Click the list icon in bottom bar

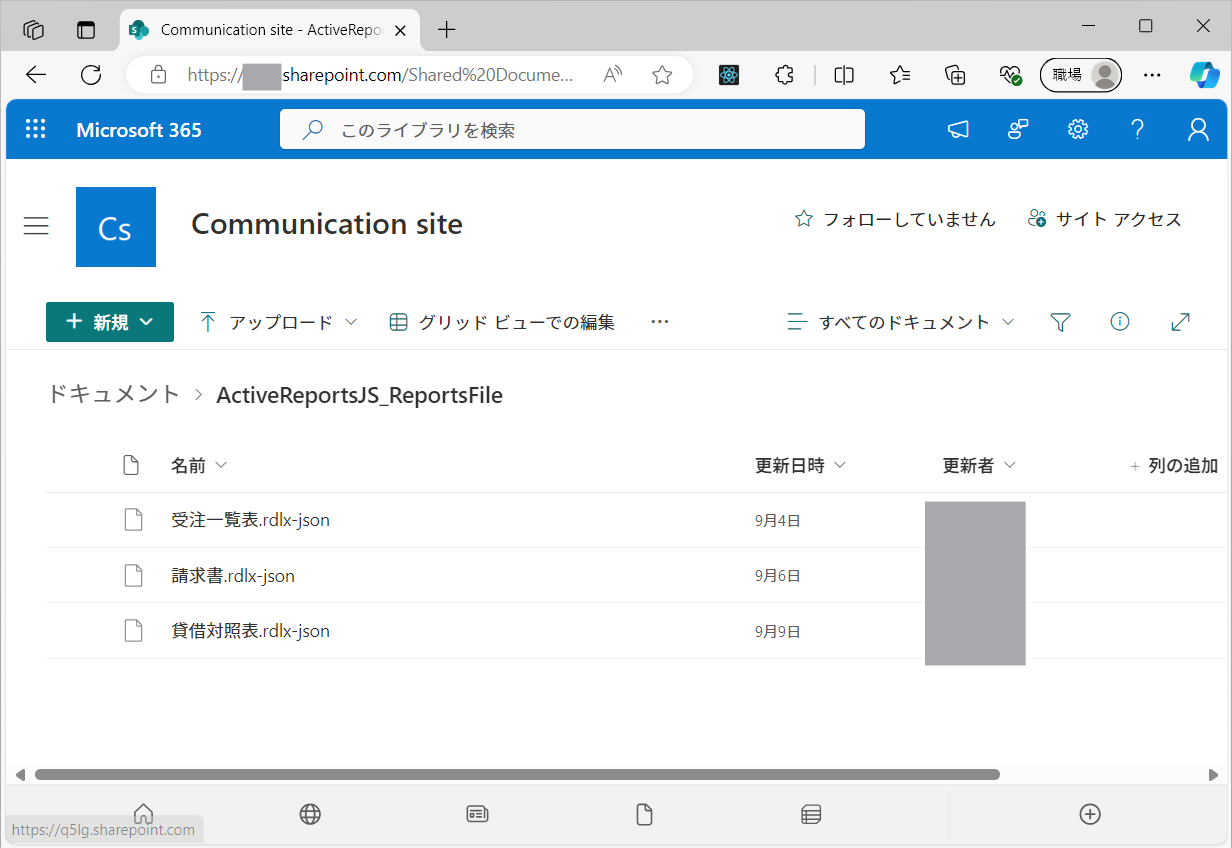click(811, 814)
